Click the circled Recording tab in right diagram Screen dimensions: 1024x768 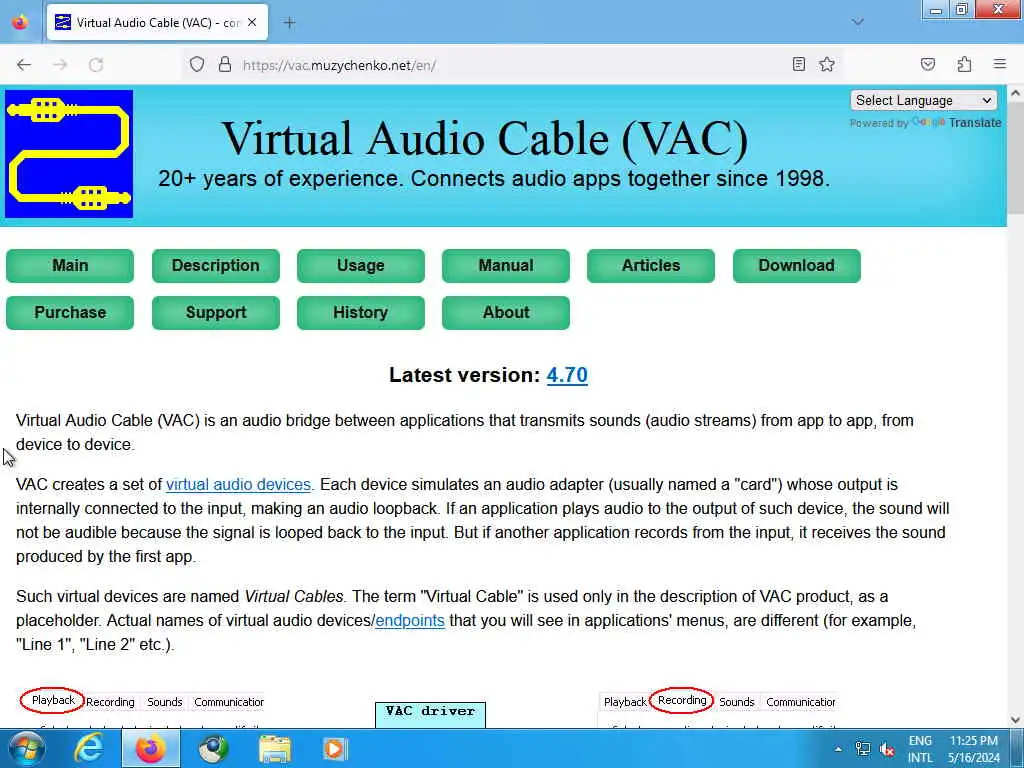(681, 700)
